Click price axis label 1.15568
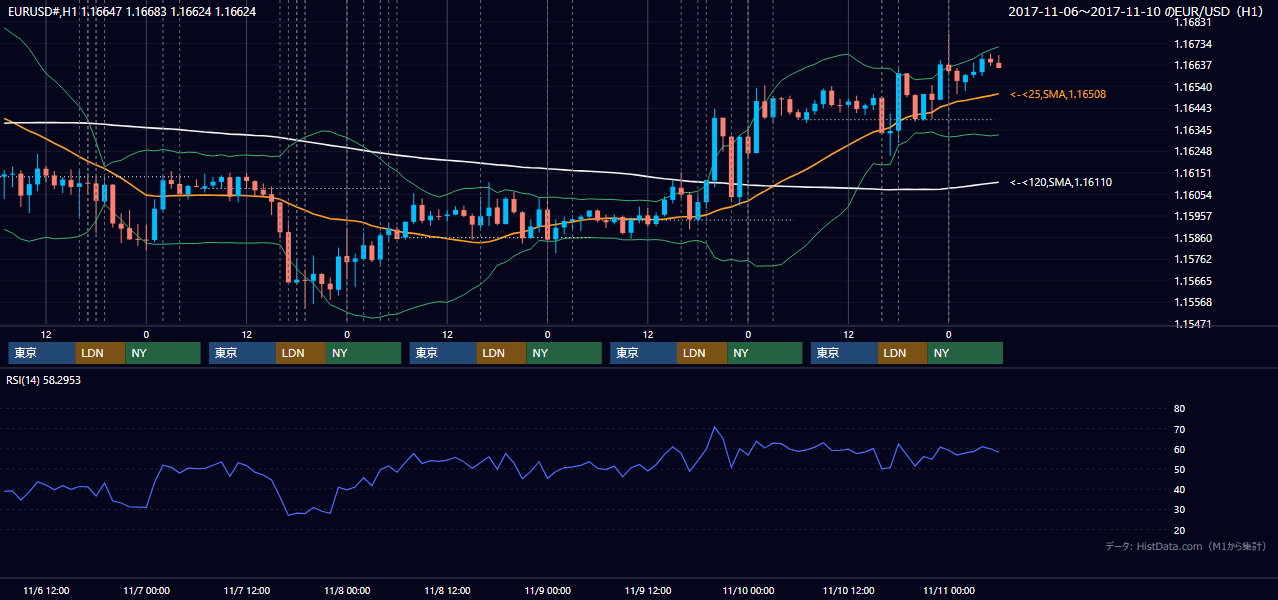The width and height of the screenshot is (1278, 600). coord(1193,302)
